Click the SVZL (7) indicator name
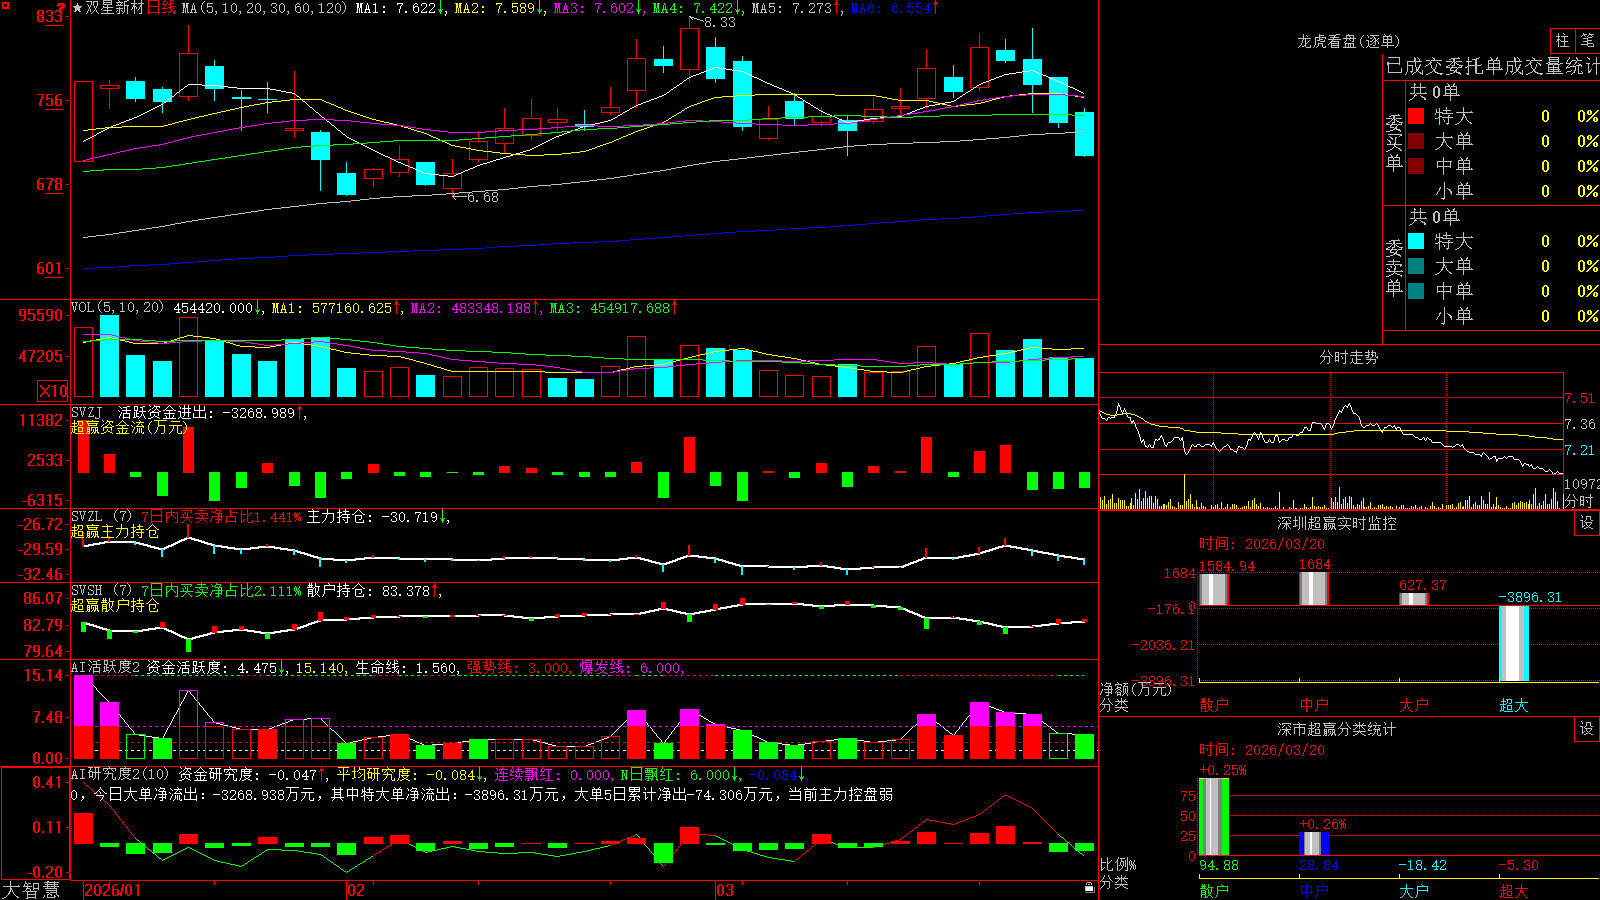The width and height of the screenshot is (1600, 900). 101,517
